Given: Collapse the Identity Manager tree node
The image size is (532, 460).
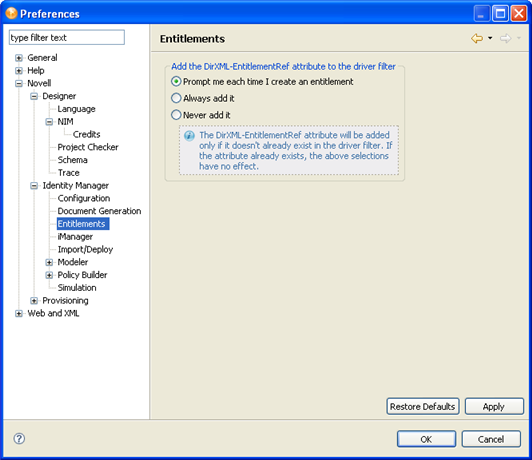Looking at the screenshot, I should click(34, 186).
